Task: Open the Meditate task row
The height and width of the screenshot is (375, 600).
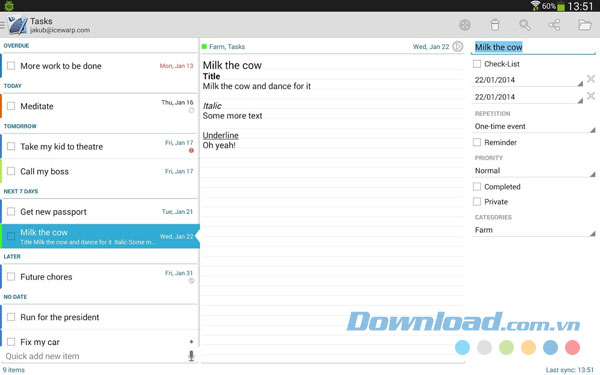Action: pos(99,106)
